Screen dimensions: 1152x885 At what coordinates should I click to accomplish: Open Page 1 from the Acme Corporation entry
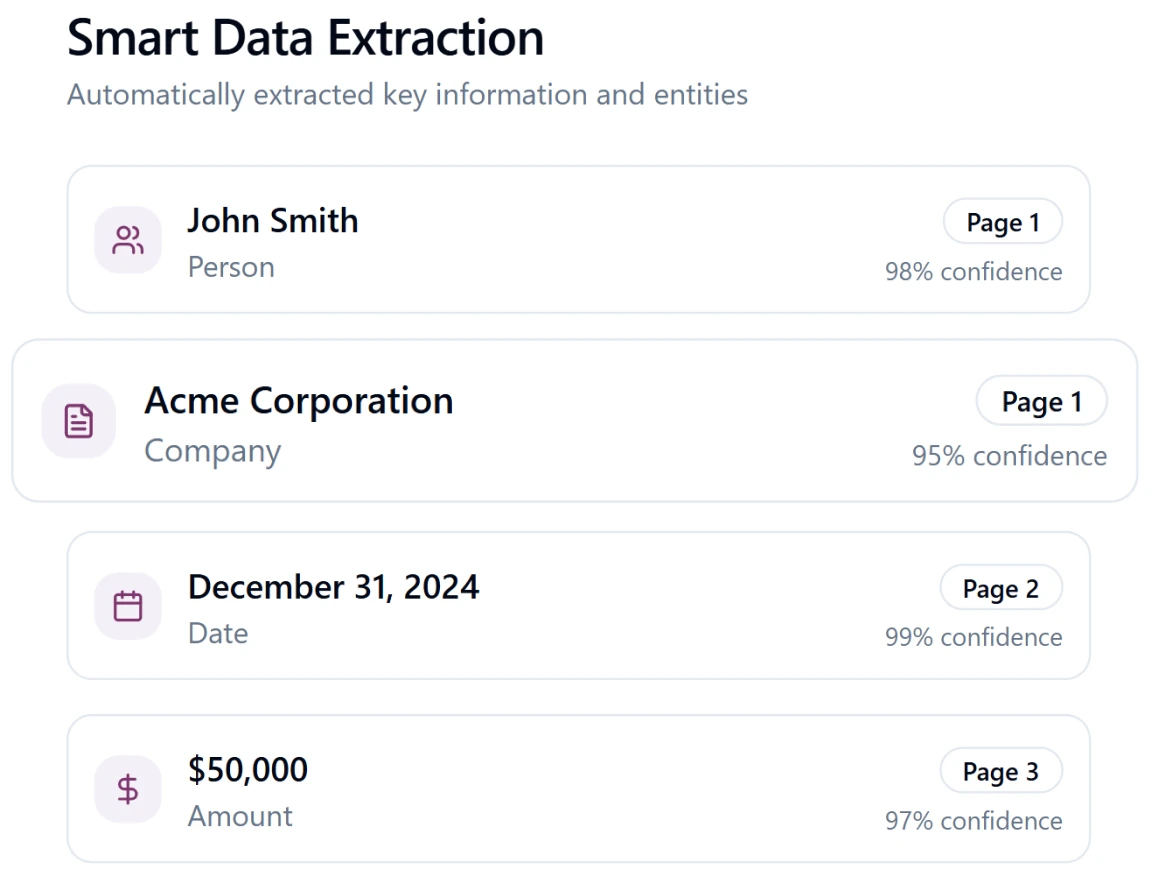pos(1041,401)
